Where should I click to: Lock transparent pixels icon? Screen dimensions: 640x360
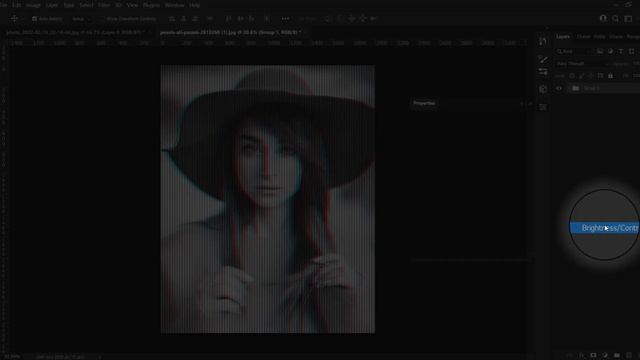coord(571,76)
